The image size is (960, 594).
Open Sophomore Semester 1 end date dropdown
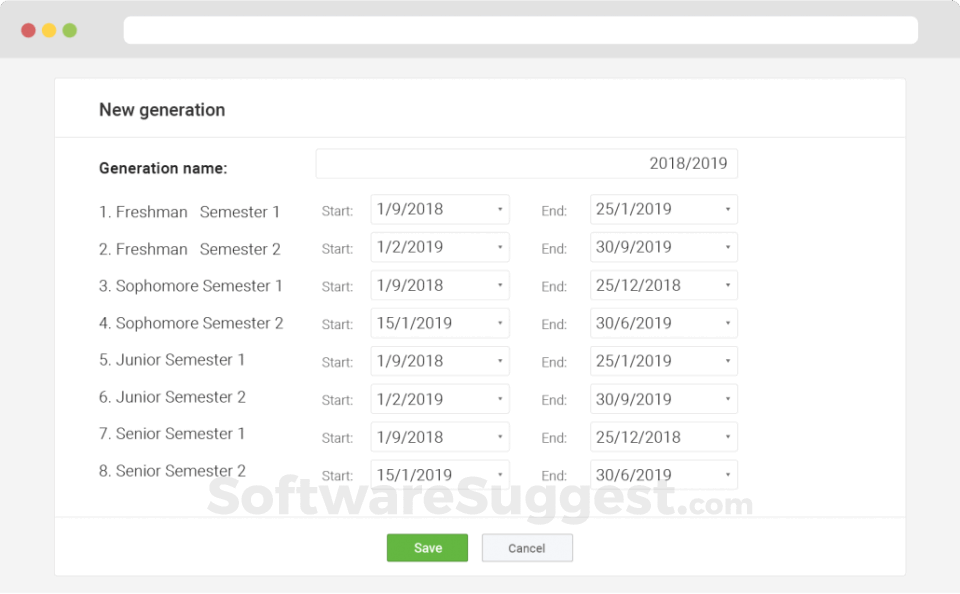point(664,285)
